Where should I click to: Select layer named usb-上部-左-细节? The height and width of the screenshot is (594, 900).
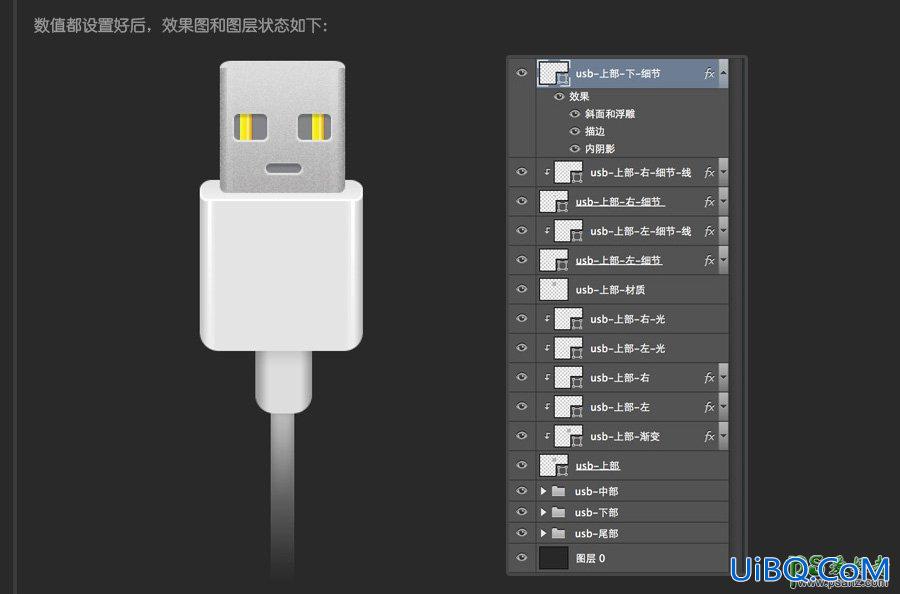tap(619, 261)
